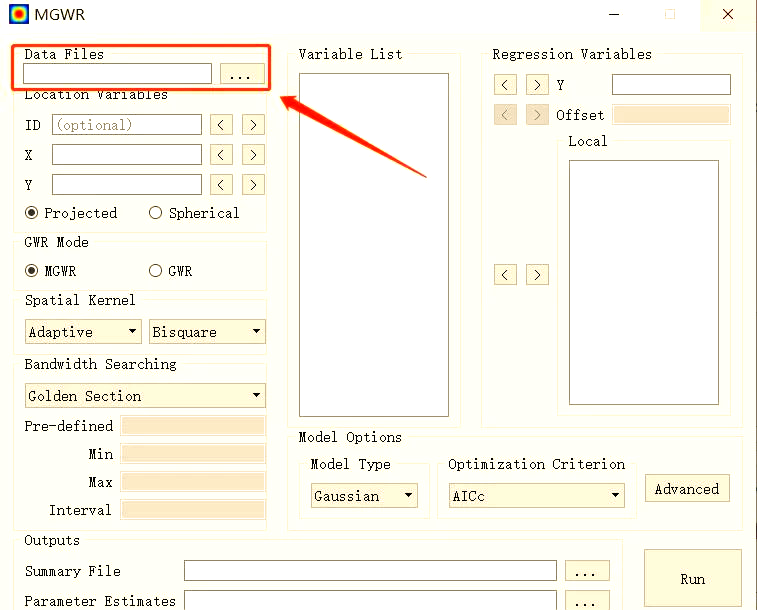The image size is (757, 610).
Task: Select the Spherical coordinate option
Action: 156,213
